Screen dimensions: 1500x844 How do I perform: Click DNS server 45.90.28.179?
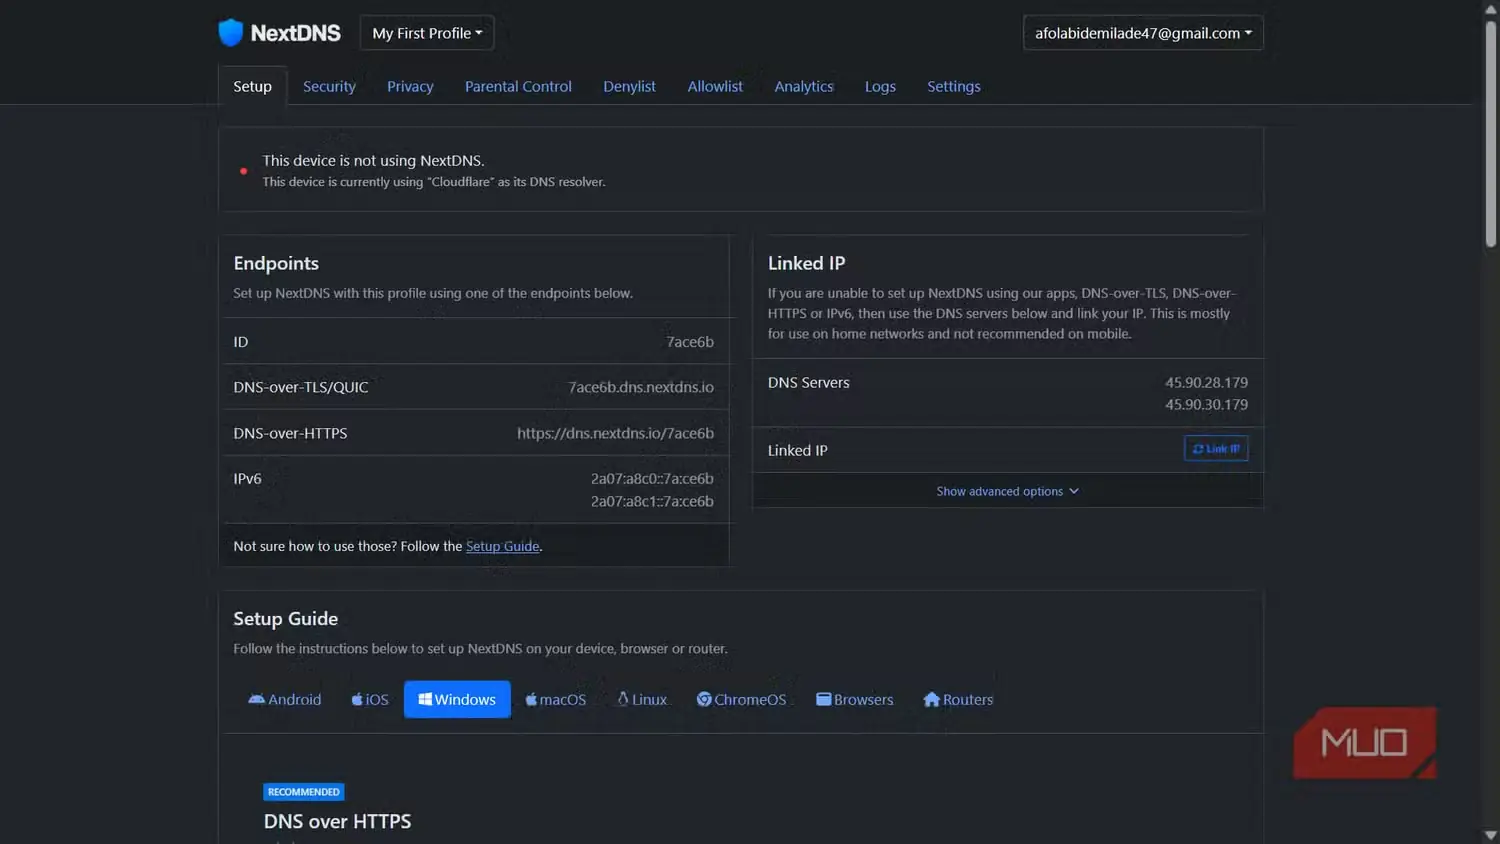click(x=1206, y=382)
